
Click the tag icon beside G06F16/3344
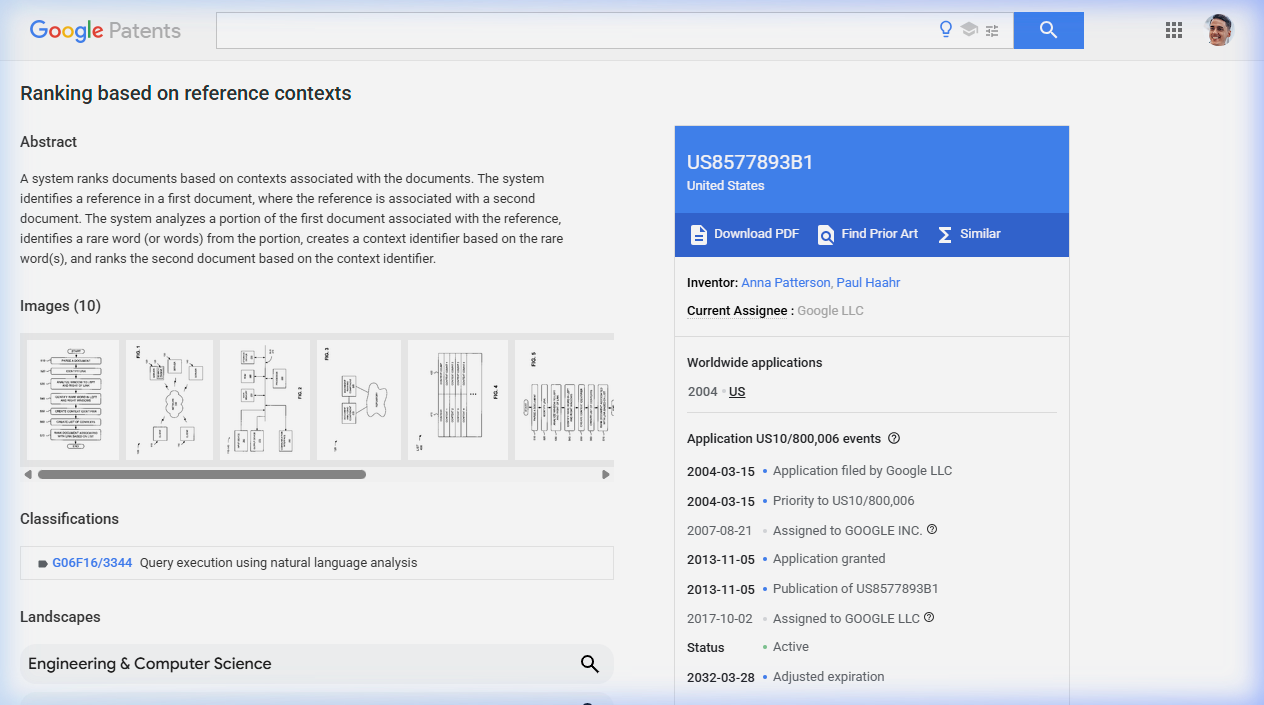(43, 563)
